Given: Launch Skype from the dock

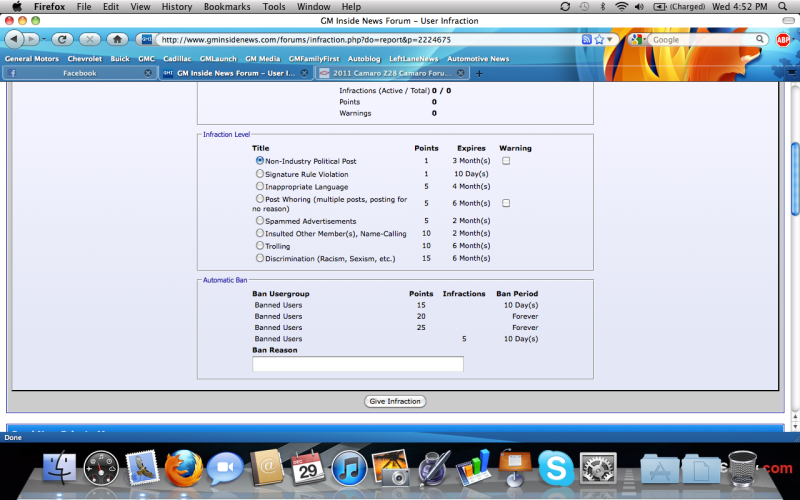Looking at the screenshot, I should (x=554, y=467).
